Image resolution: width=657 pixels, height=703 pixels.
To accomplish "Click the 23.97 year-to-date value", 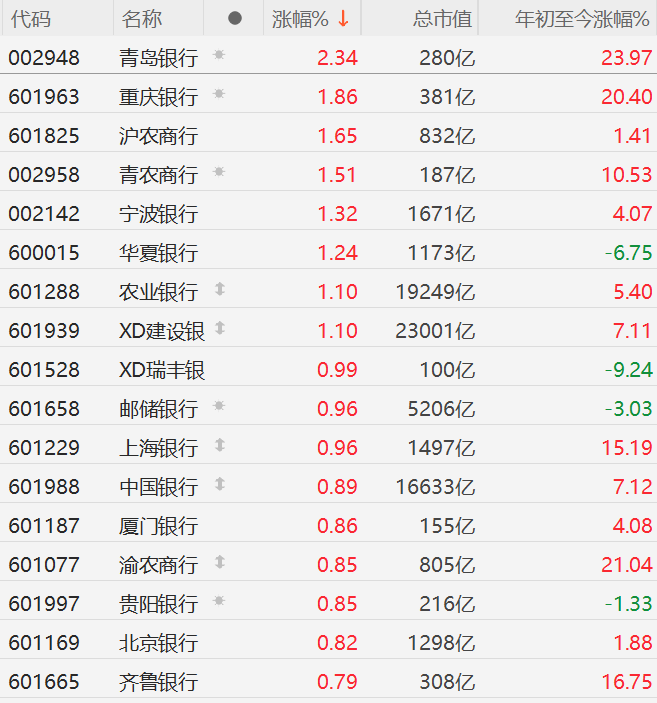I will pos(627,58).
